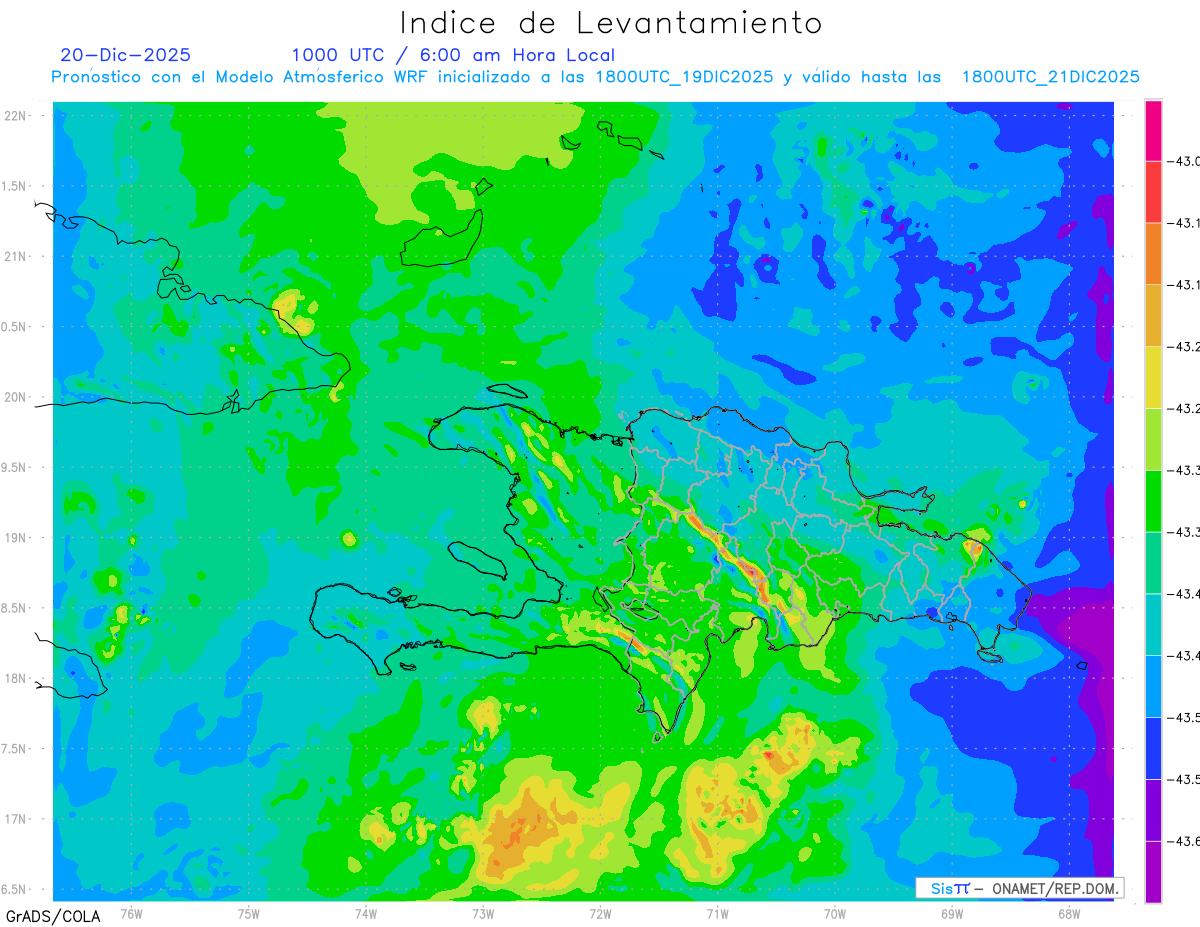Click the "19N" latitude label
Screen dimensions: 1200x927
15,538
